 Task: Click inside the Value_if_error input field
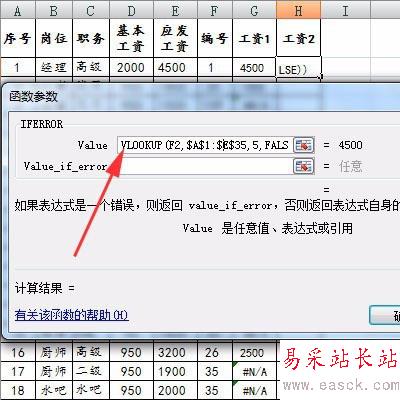[205, 166]
